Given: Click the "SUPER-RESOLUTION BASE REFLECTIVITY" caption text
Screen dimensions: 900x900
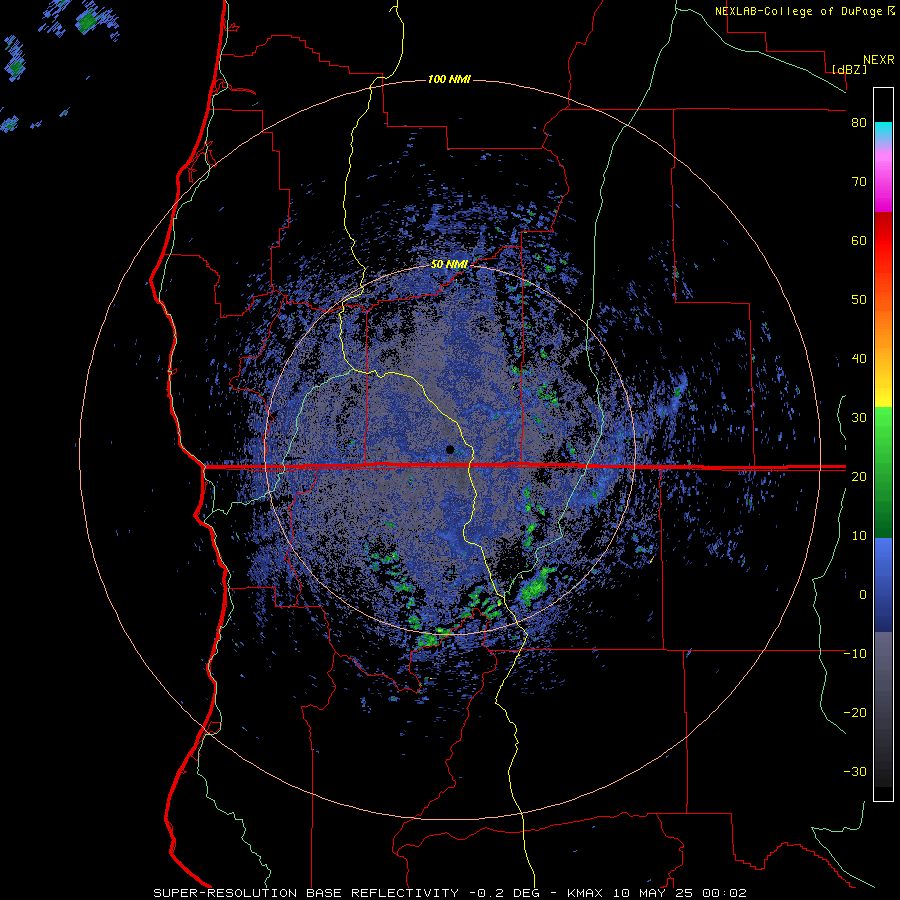Looking at the screenshot, I should click(306, 893).
